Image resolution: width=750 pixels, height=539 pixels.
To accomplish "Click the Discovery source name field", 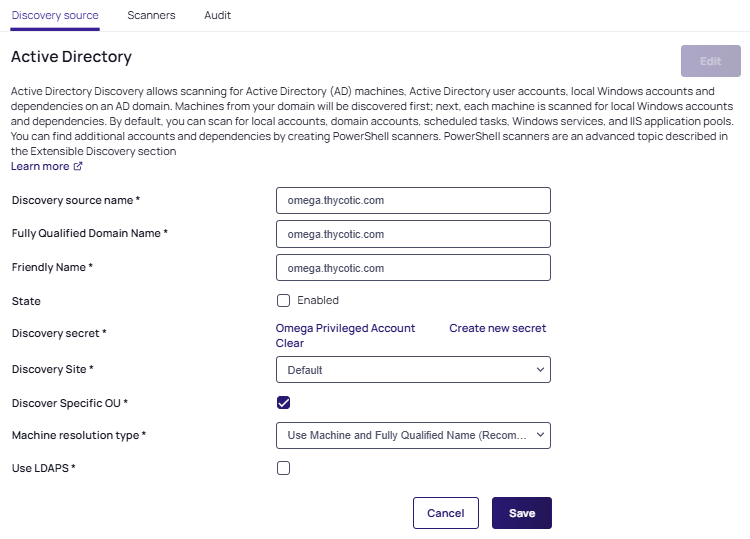I will pyautogui.click(x=413, y=200).
